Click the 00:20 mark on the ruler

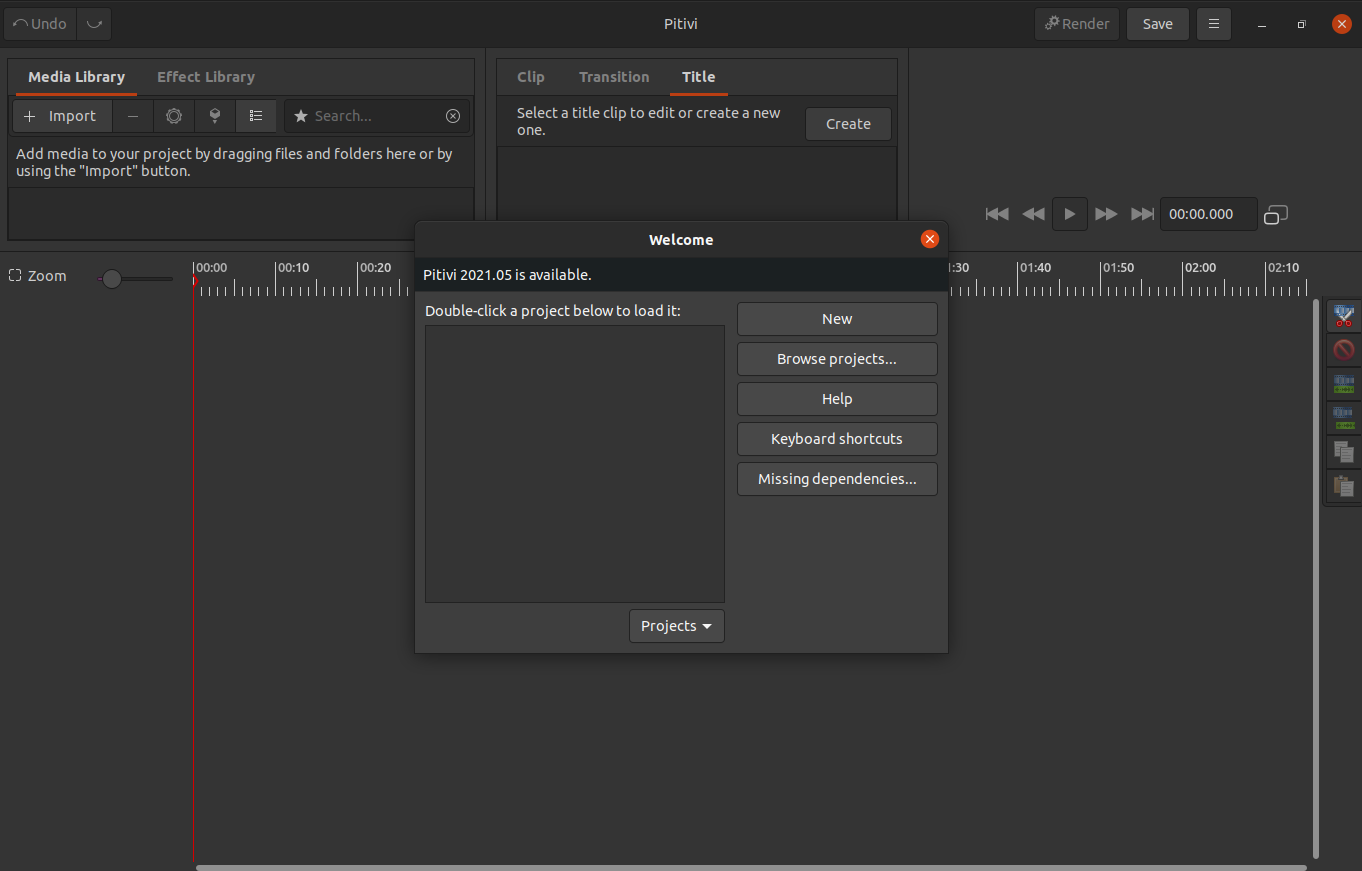coord(375,268)
